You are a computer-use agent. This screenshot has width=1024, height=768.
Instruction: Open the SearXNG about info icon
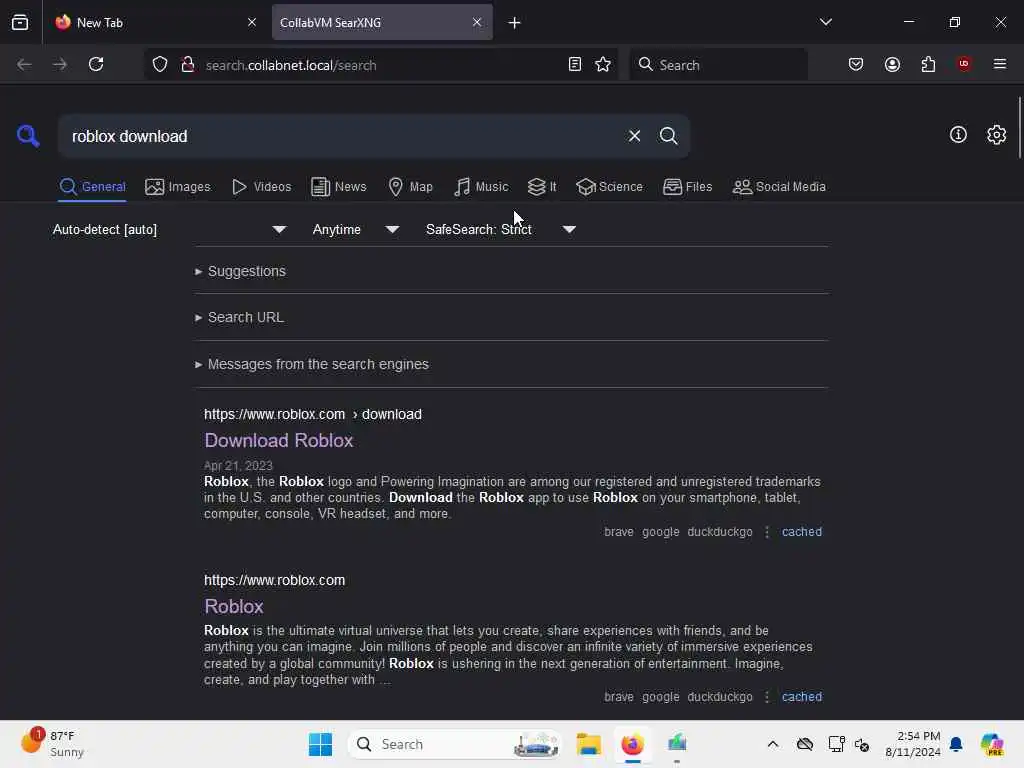pyautogui.click(x=958, y=135)
